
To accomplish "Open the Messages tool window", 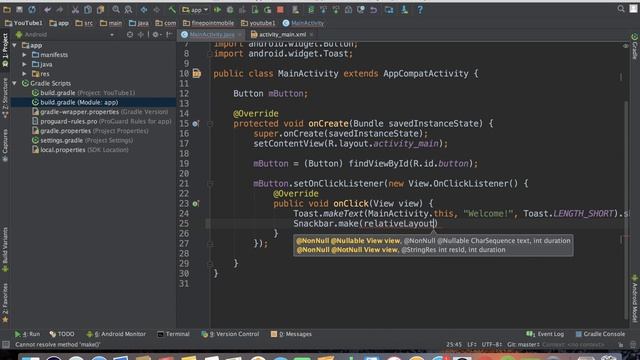I will (291, 334).
